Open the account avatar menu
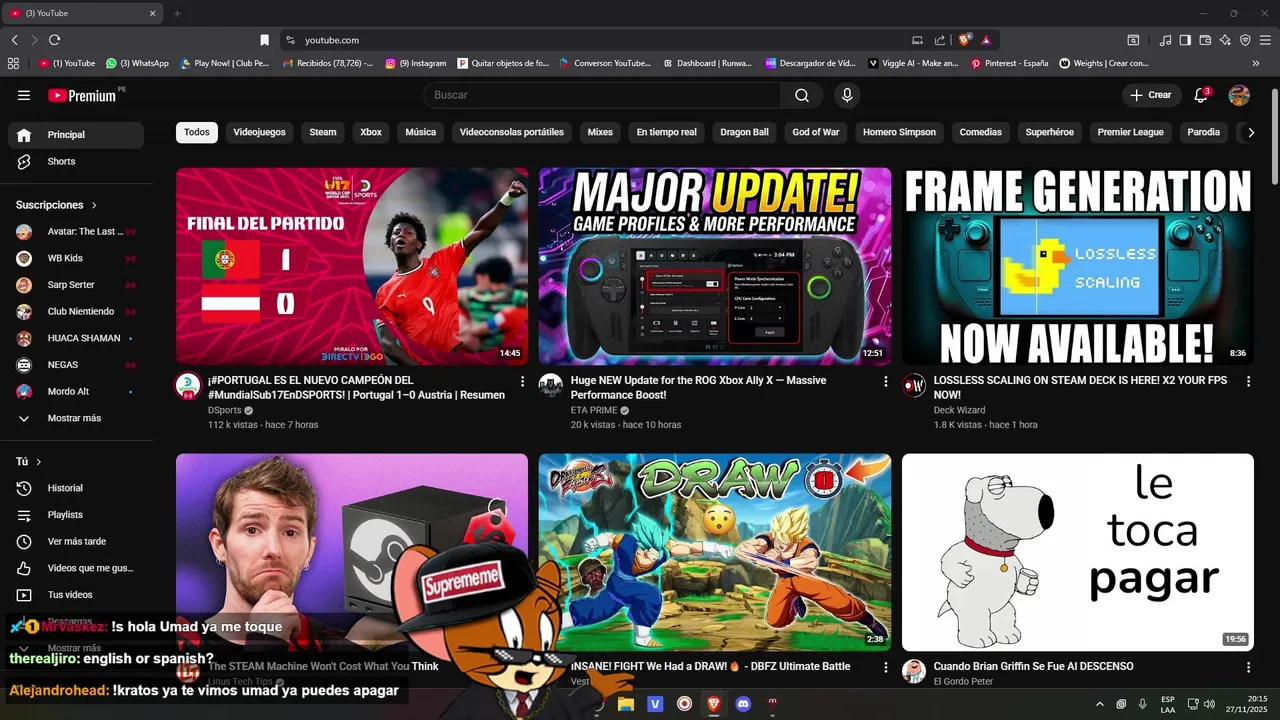This screenshot has width=1280, height=720. [x=1239, y=95]
